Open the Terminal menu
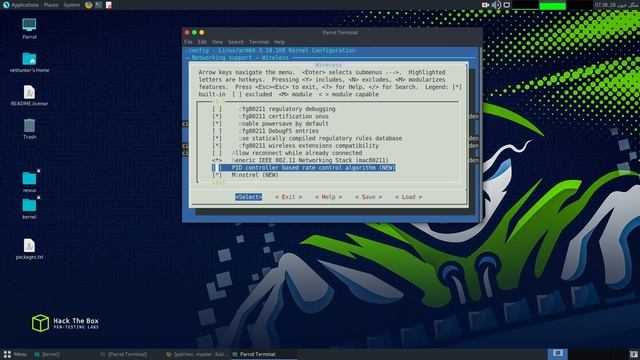Screen dimensions: 640x360 click(x=259, y=42)
